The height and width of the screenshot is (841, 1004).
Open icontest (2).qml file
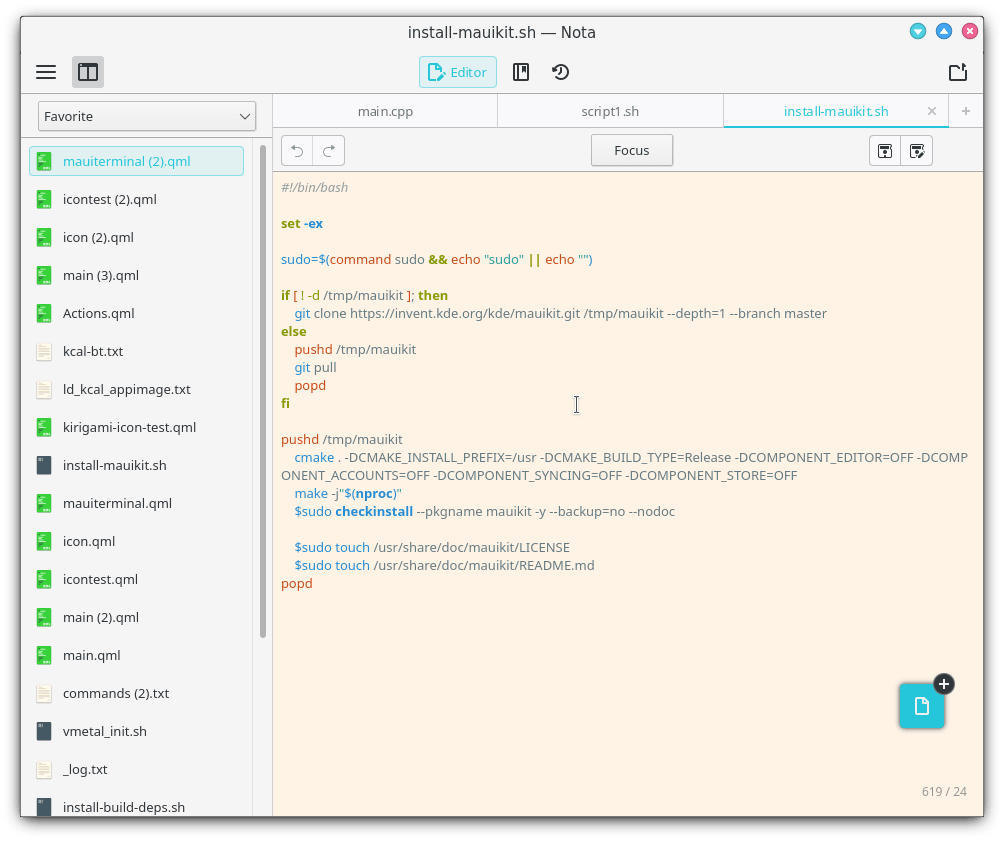tap(136, 199)
